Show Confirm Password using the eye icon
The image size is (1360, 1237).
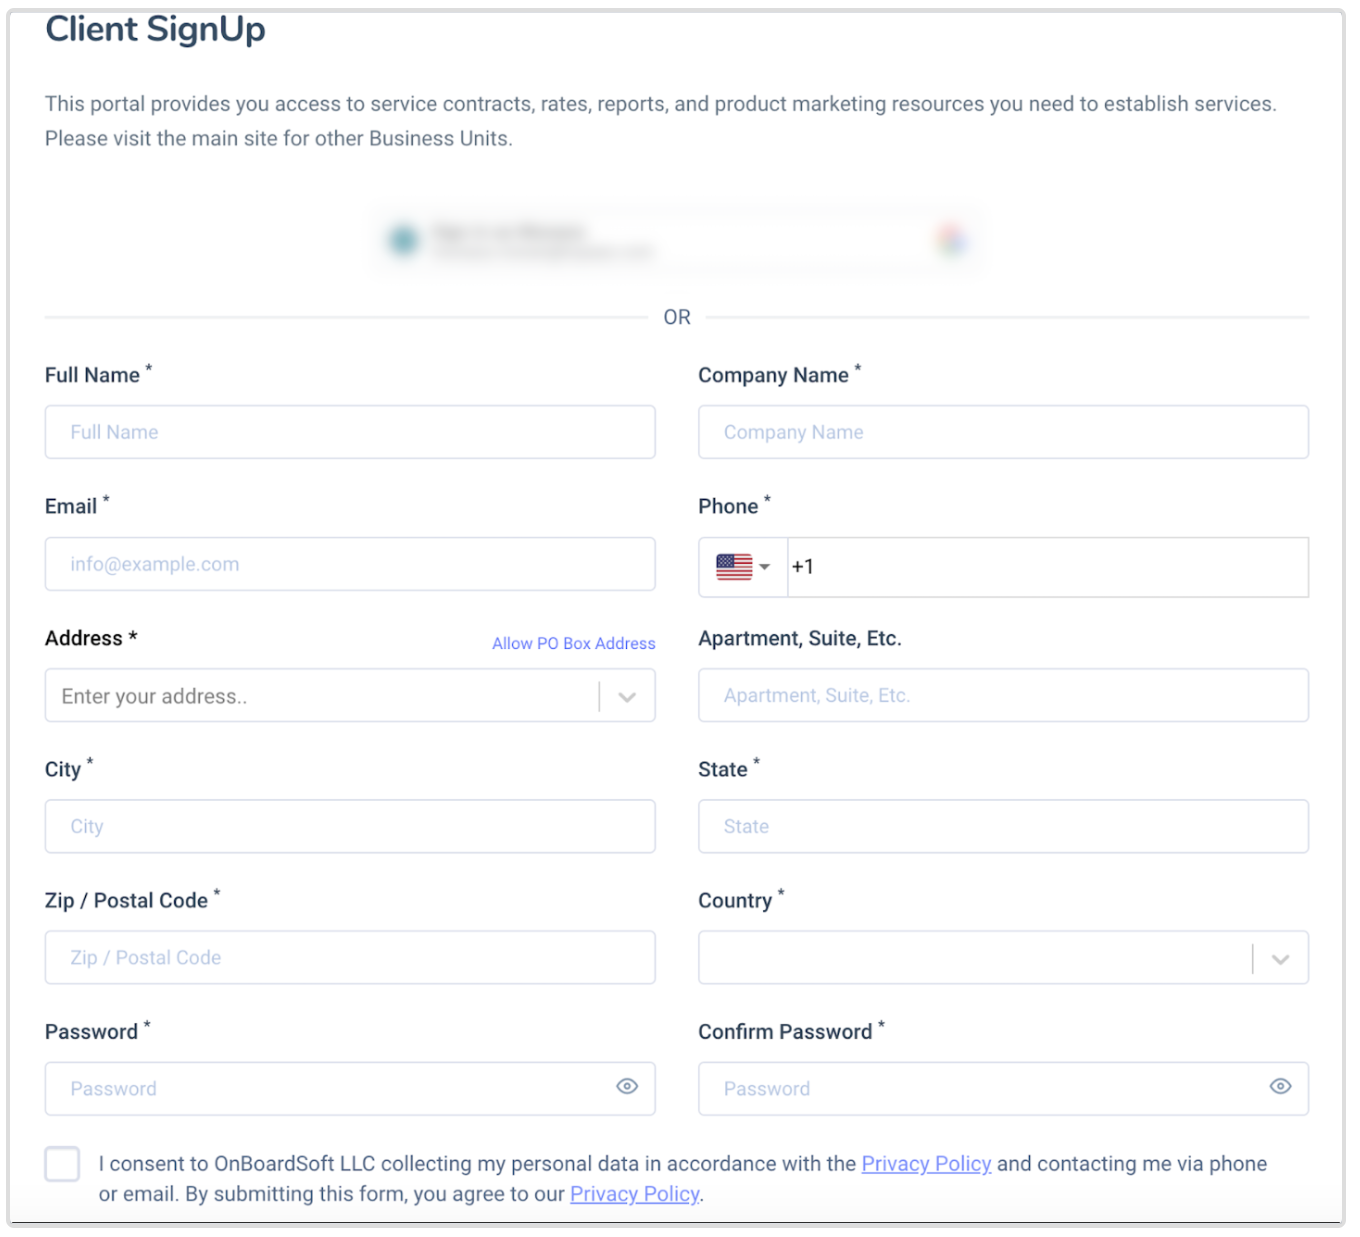pos(1281,1086)
